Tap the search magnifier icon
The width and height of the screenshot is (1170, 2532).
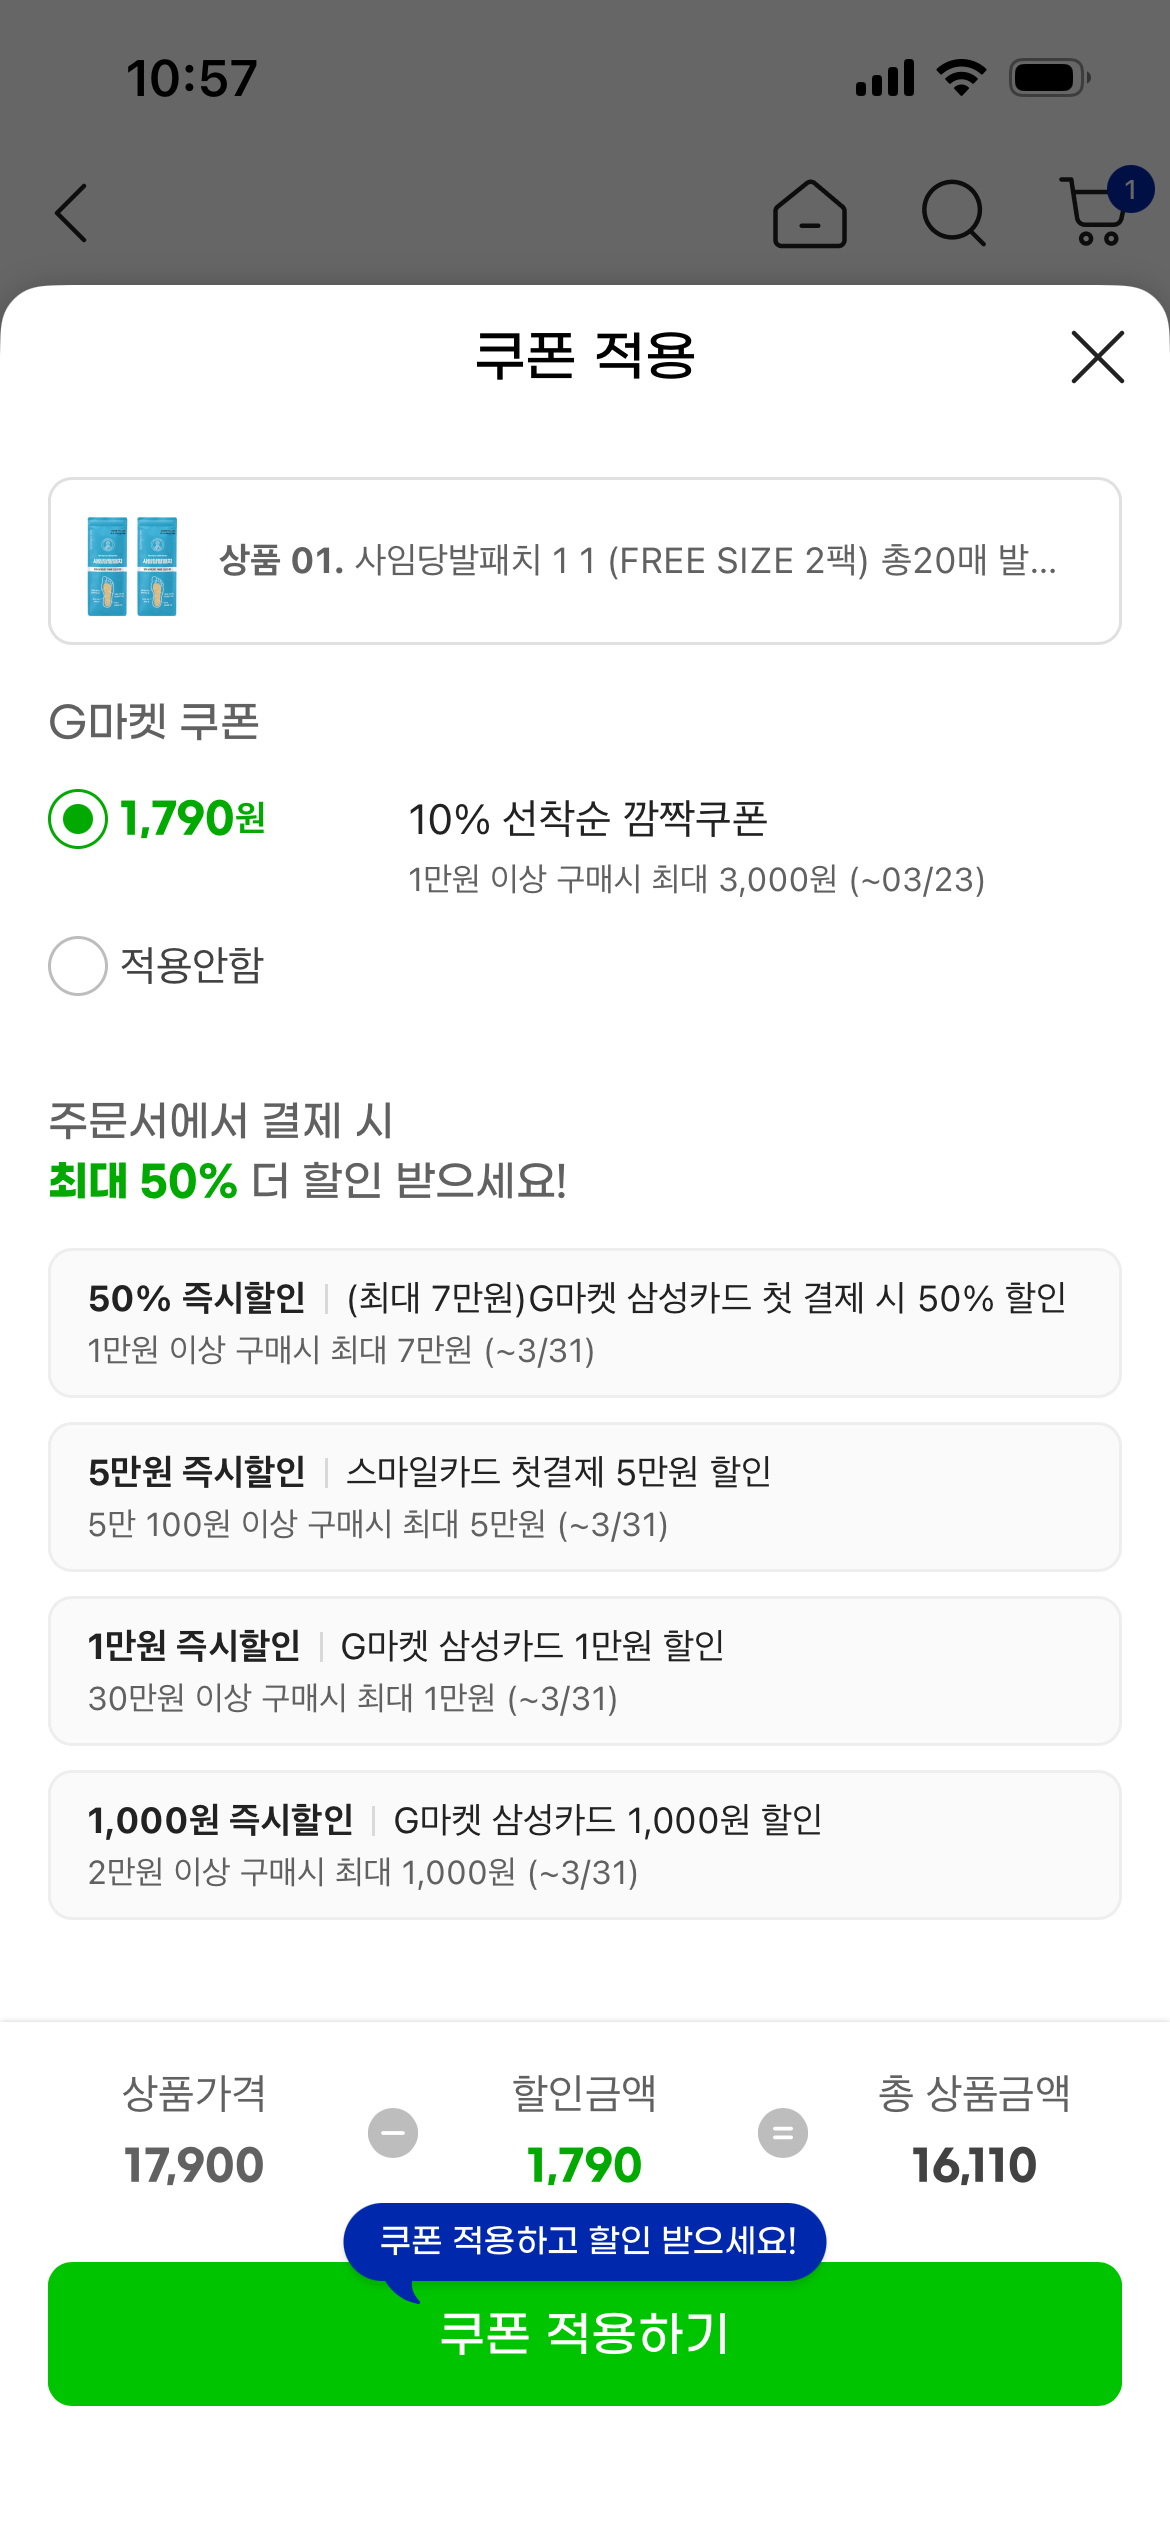tap(953, 213)
